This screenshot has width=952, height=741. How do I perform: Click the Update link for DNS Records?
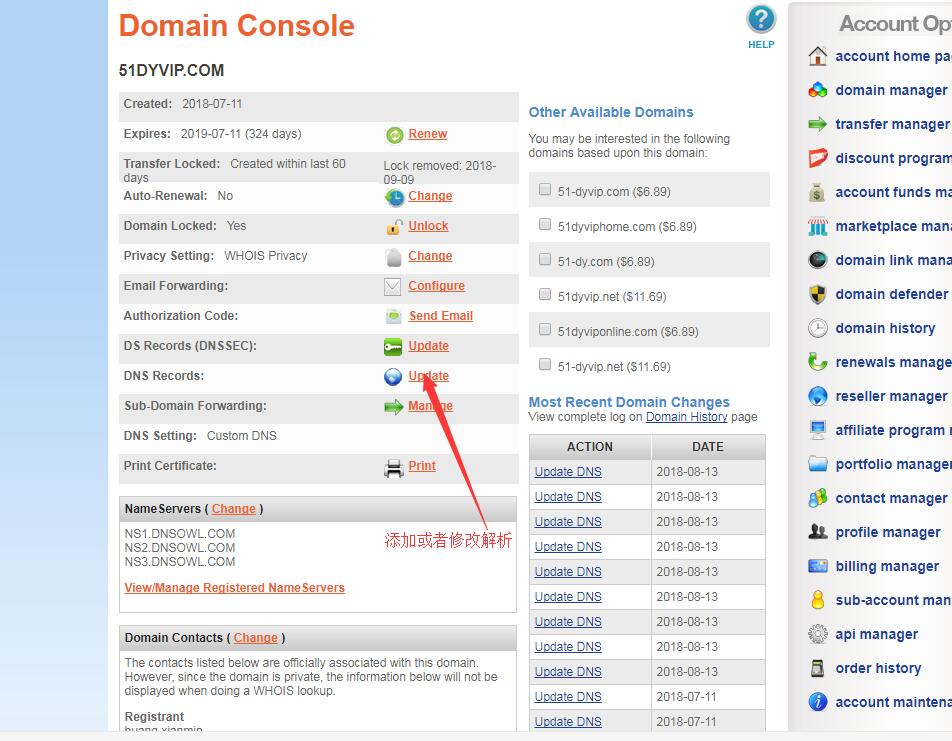[x=428, y=376]
